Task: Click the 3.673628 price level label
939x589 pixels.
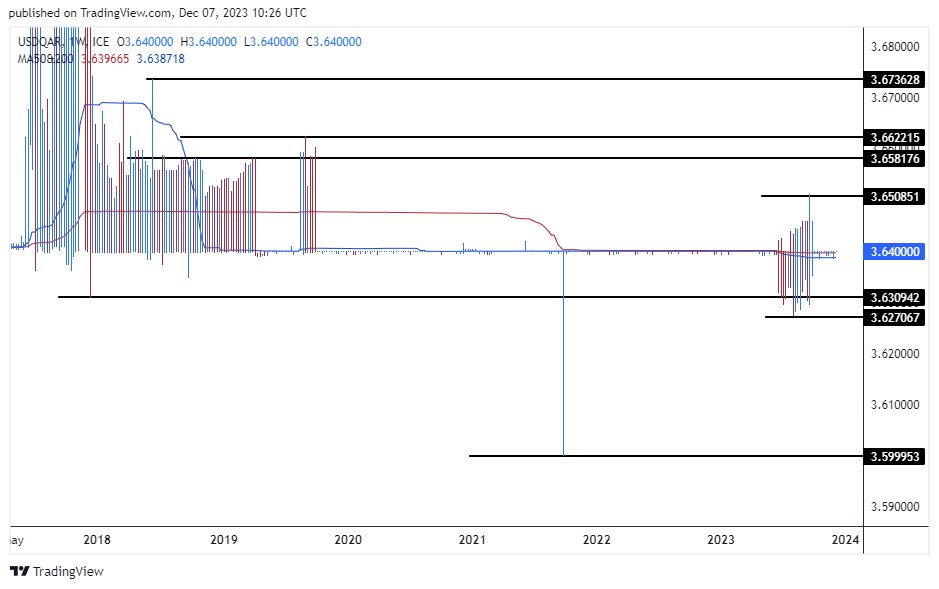Action: 895,79
